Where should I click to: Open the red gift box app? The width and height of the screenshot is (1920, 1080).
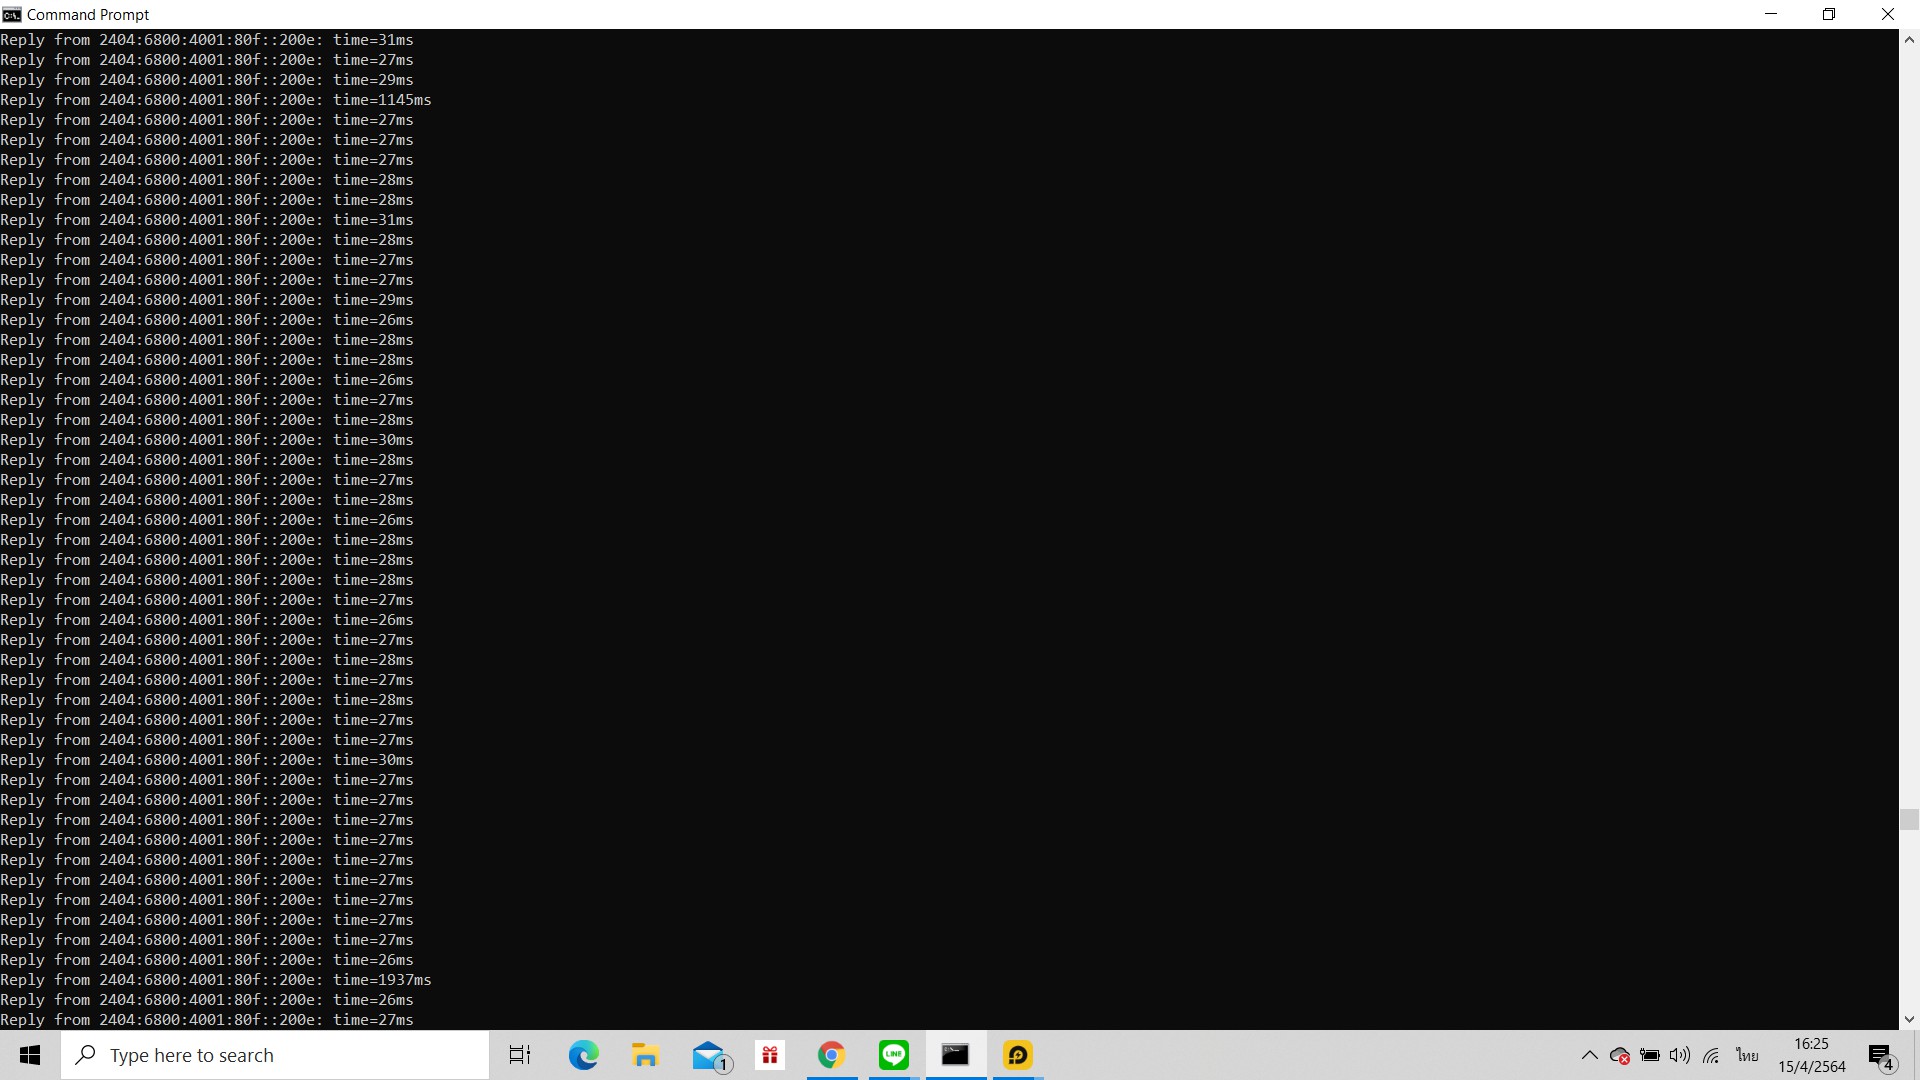pyautogui.click(x=770, y=1055)
